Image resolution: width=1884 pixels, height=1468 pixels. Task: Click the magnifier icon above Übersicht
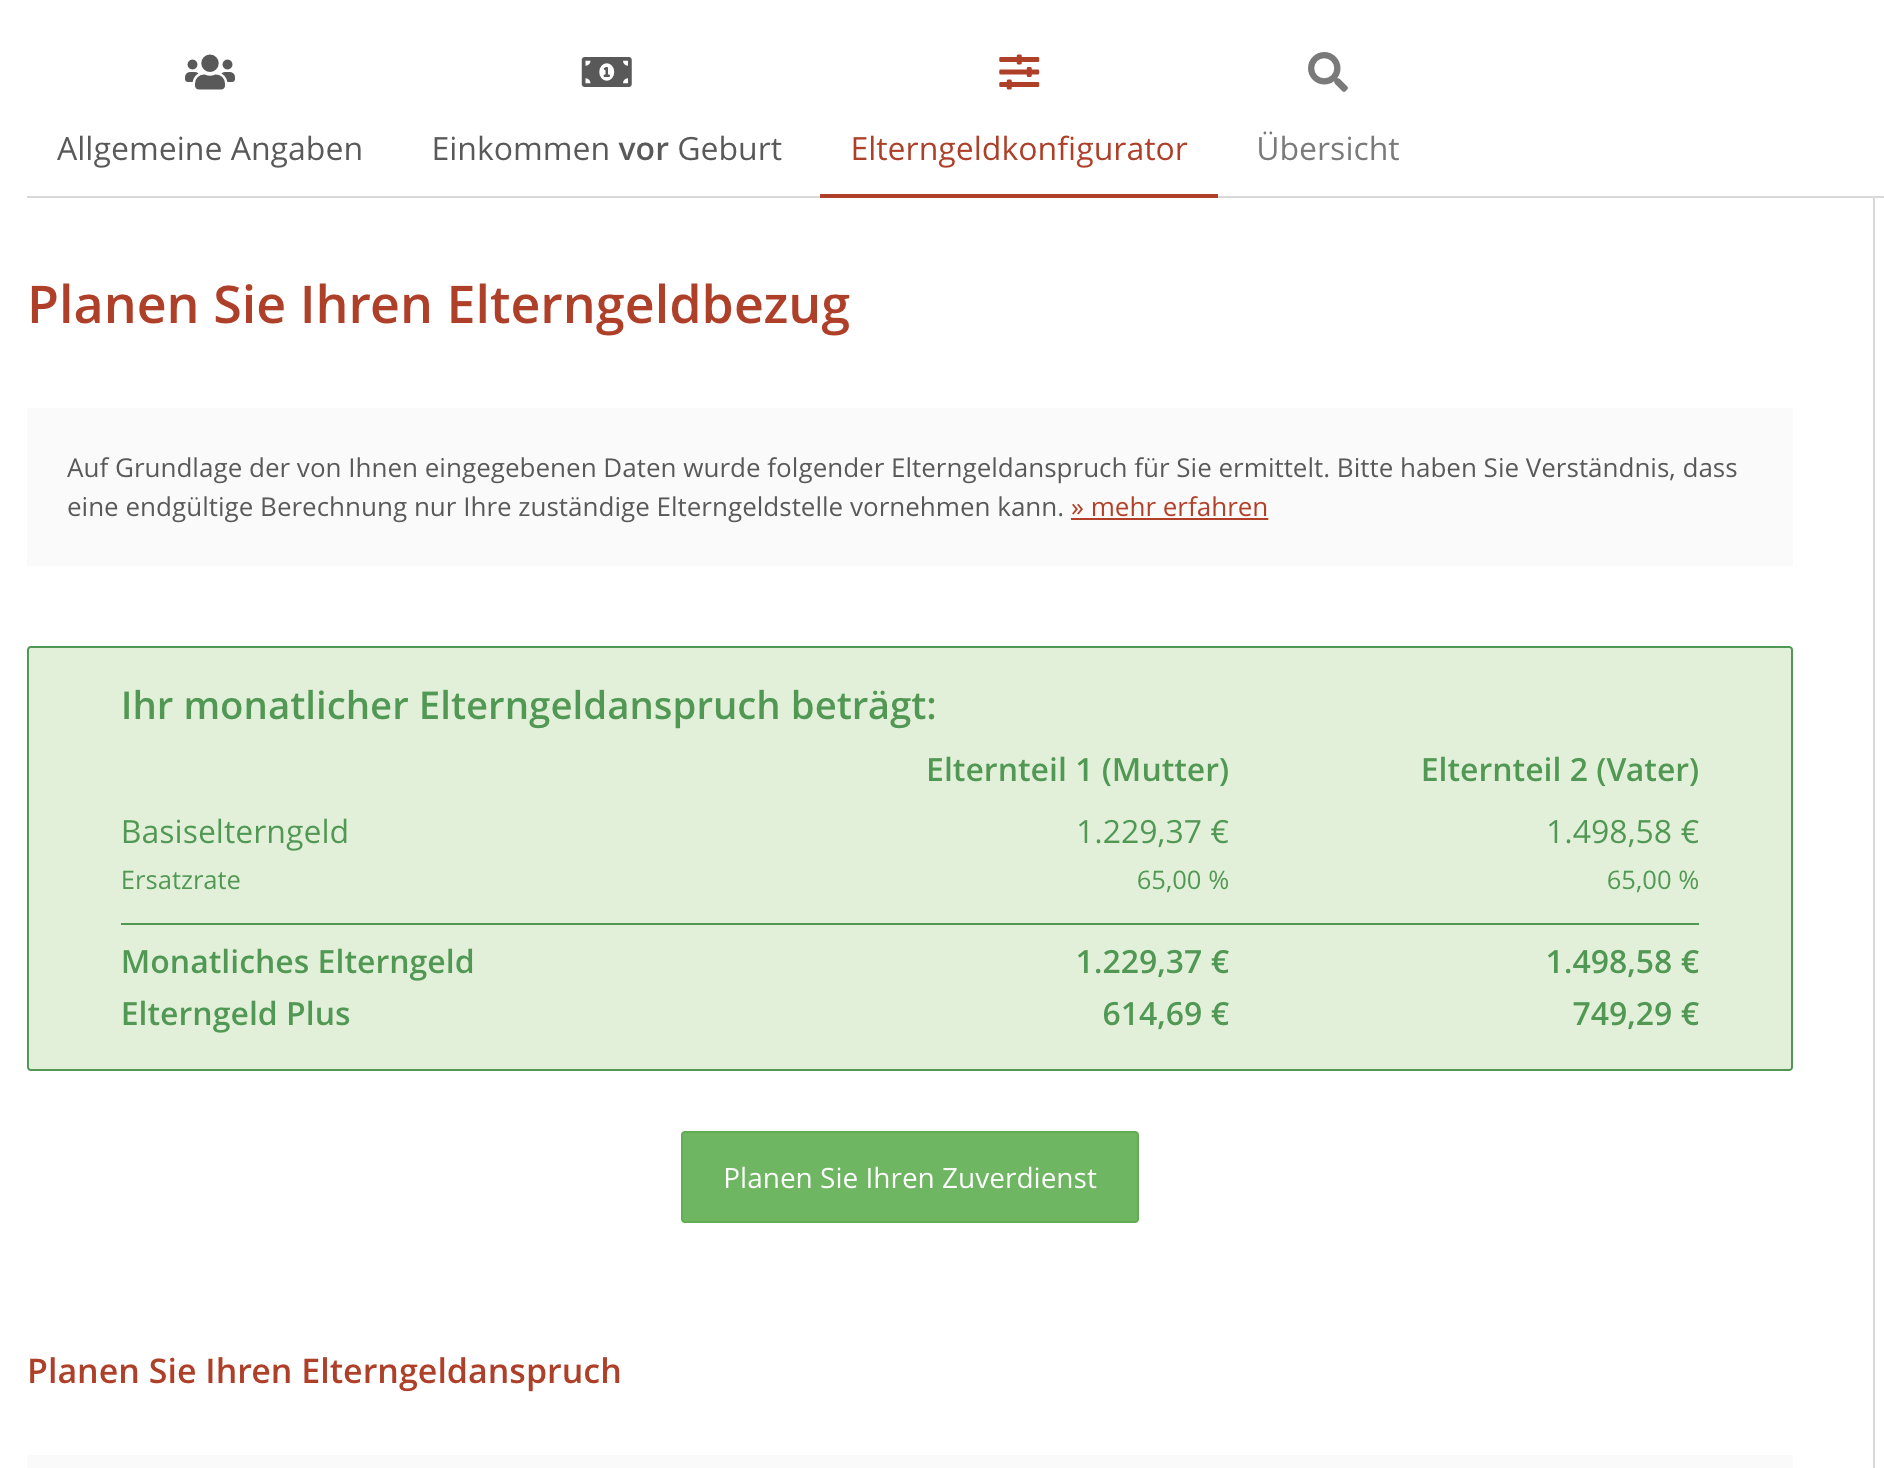pos(1328,72)
